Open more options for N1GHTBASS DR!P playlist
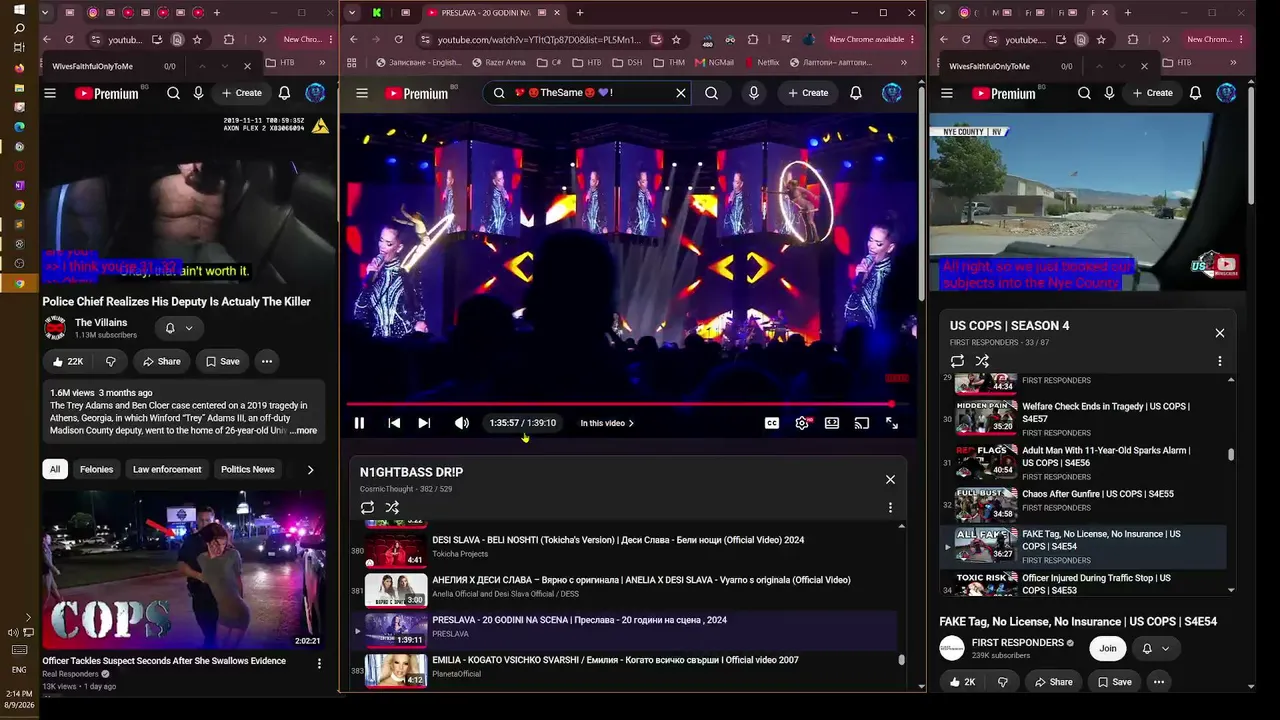Viewport: 1280px width, 720px height. pyautogui.click(x=890, y=507)
